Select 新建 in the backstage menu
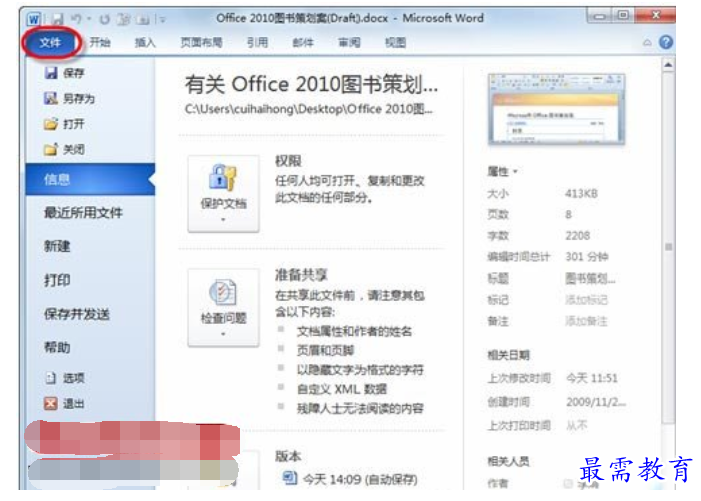This screenshot has width=701, height=501. [x=57, y=246]
